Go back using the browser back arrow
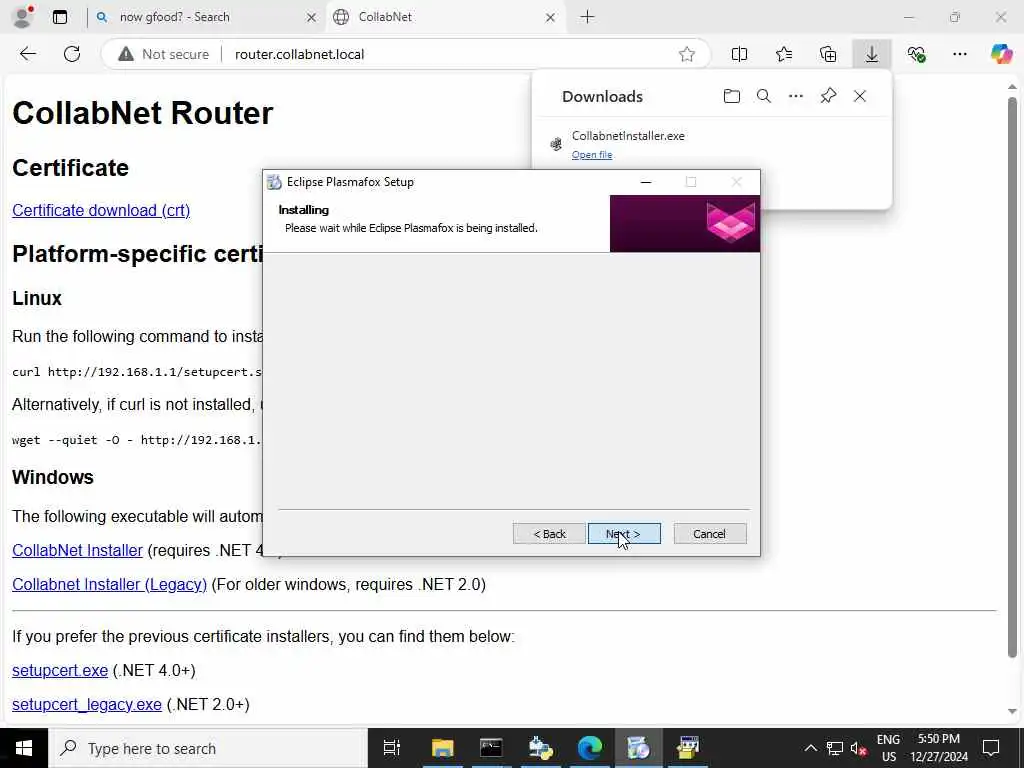Viewport: 1024px width, 768px height. point(27,54)
